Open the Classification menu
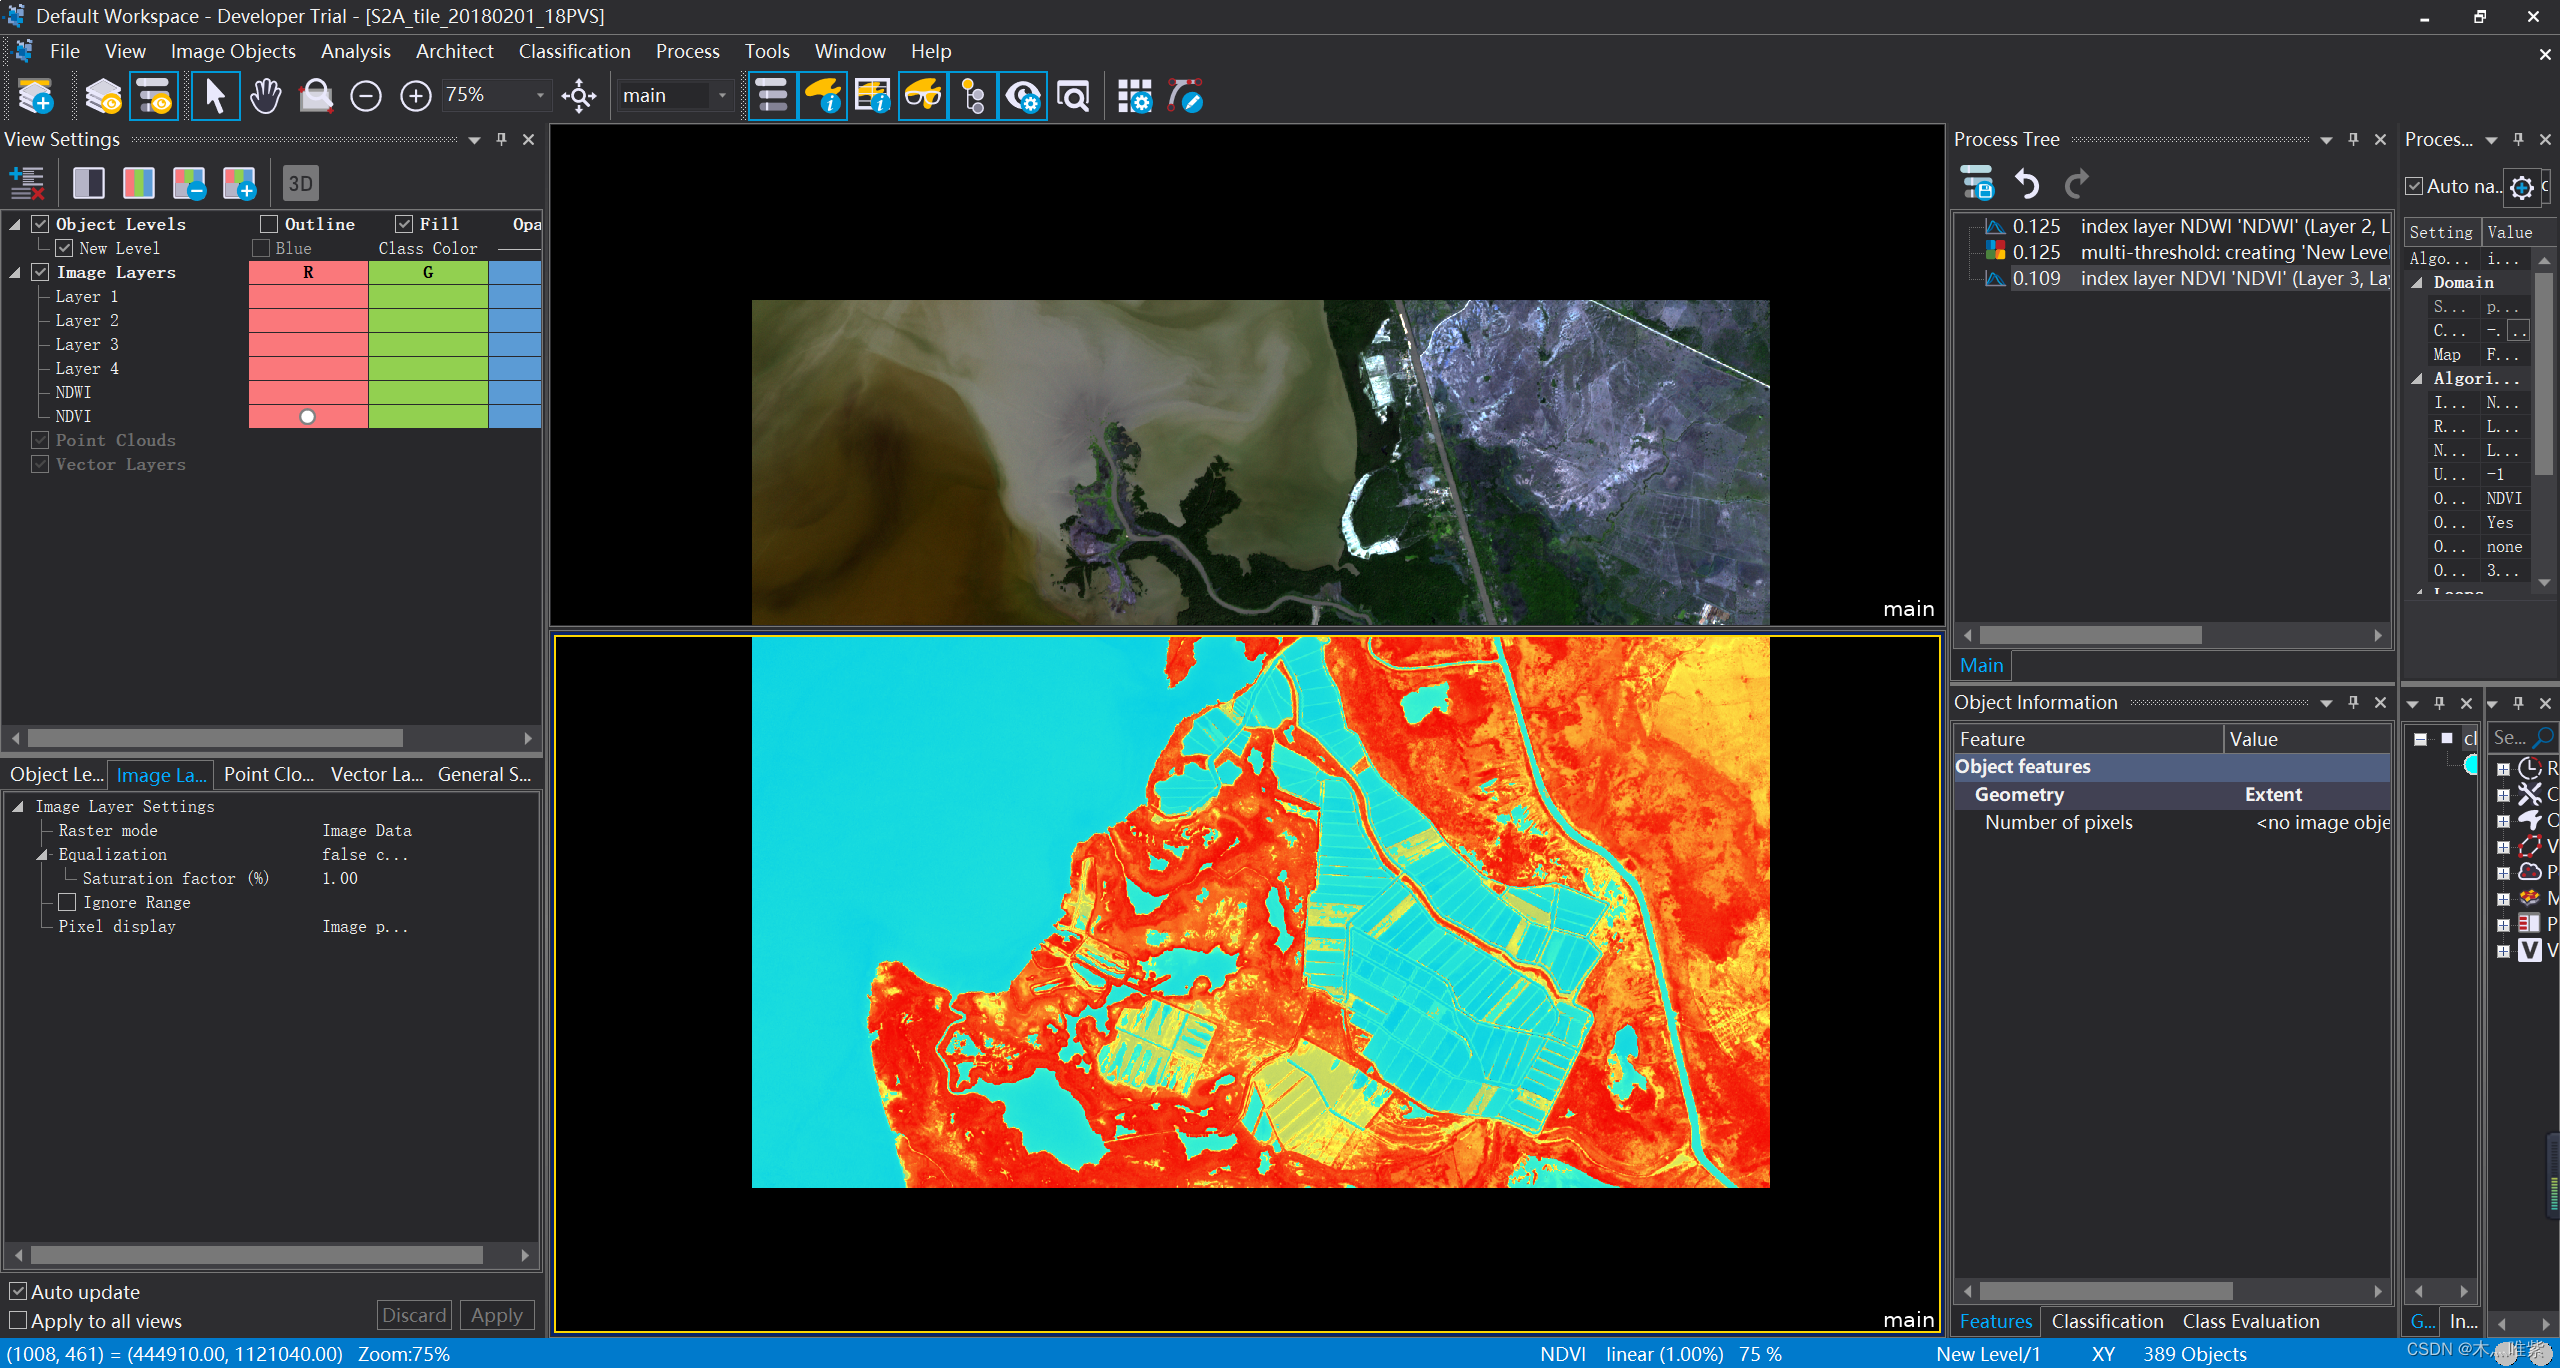The width and height of the screenshot is (2560, 1368). tap(574, 51)
